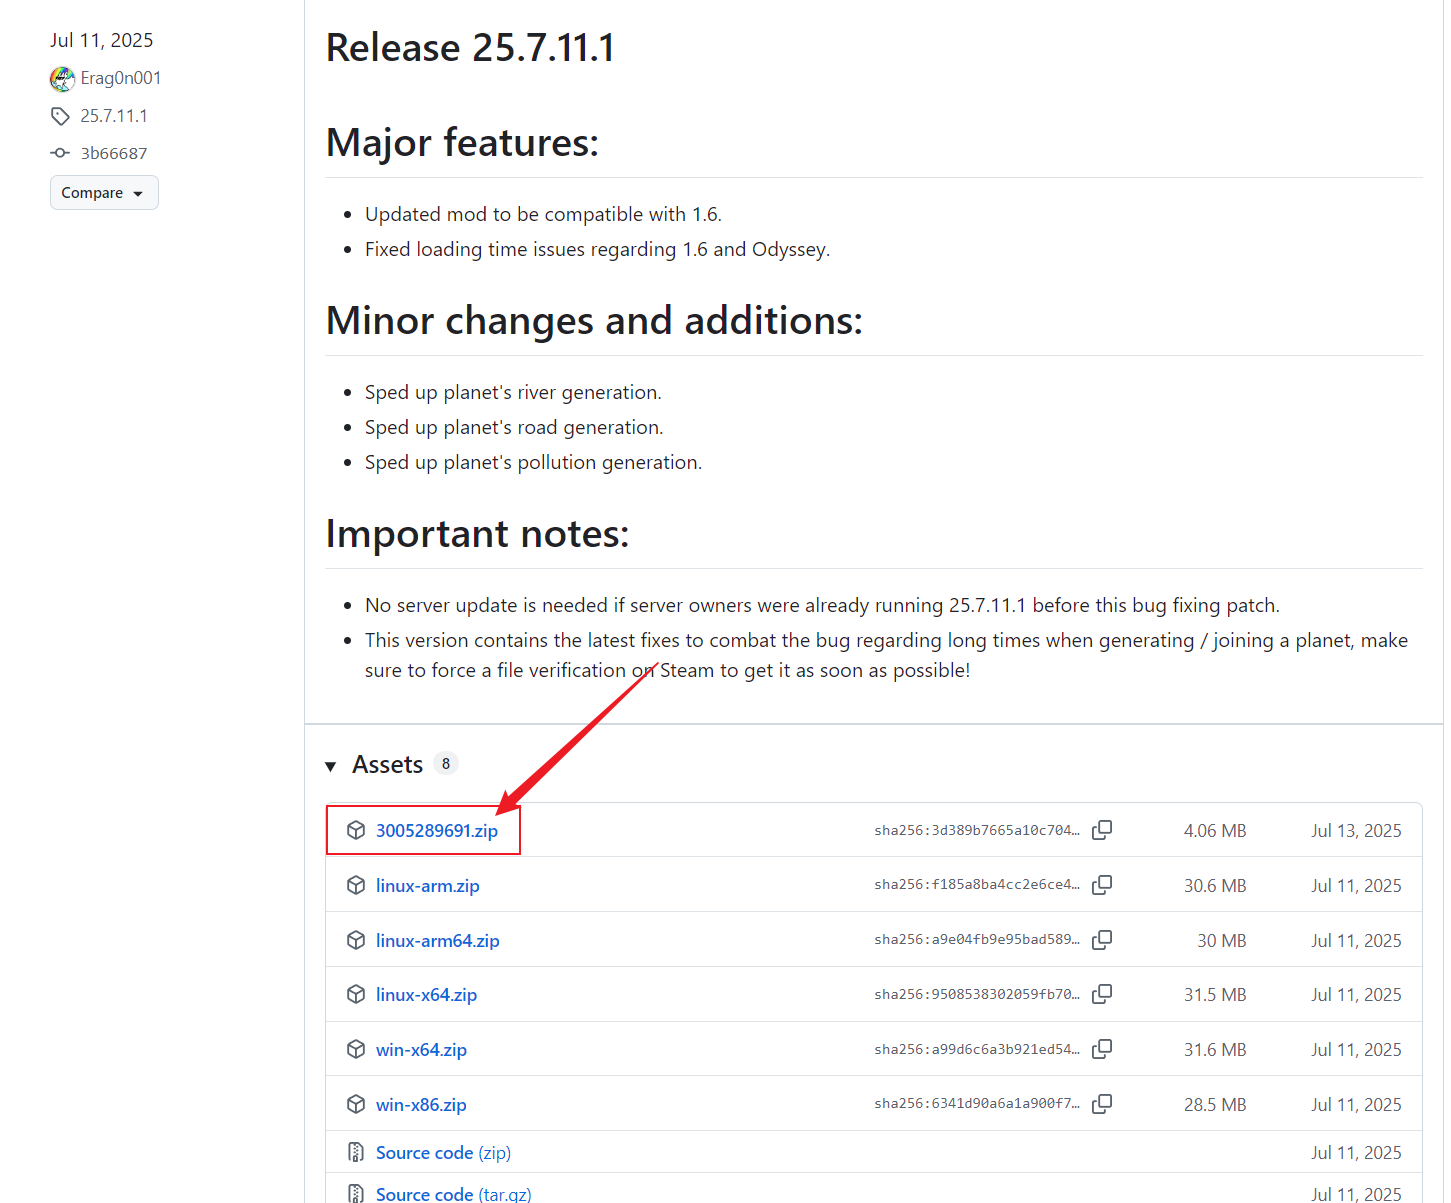Collapse the Assets section triangle
Screen dimensions: 1451x1203
(x=331, y=766)
